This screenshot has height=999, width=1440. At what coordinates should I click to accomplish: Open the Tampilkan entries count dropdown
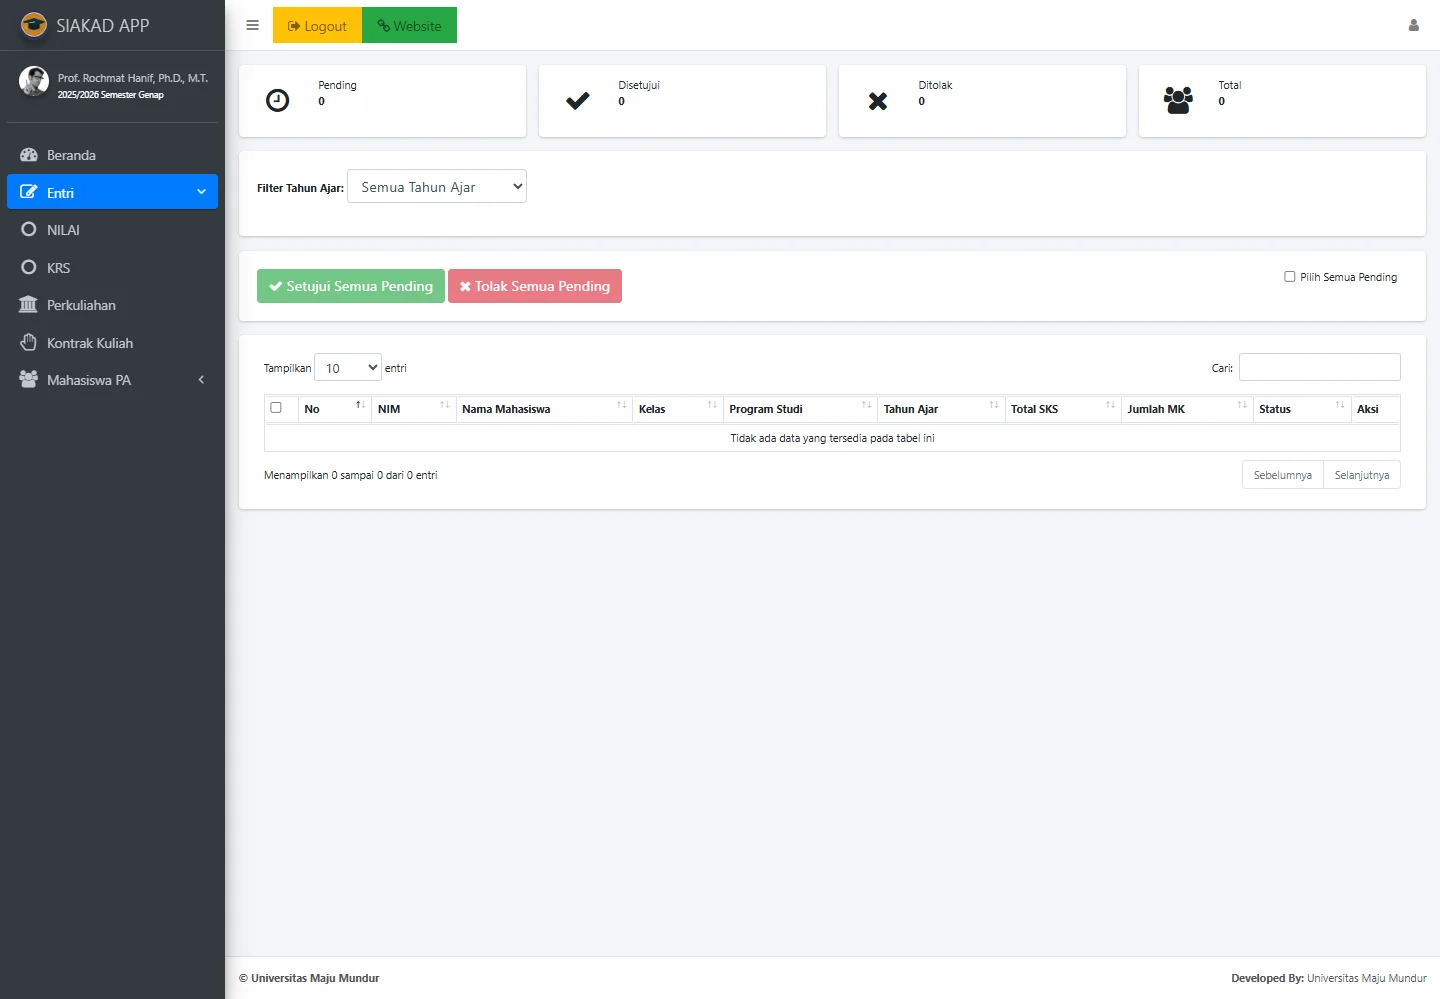pyautogui.click(x=347, y=368)
